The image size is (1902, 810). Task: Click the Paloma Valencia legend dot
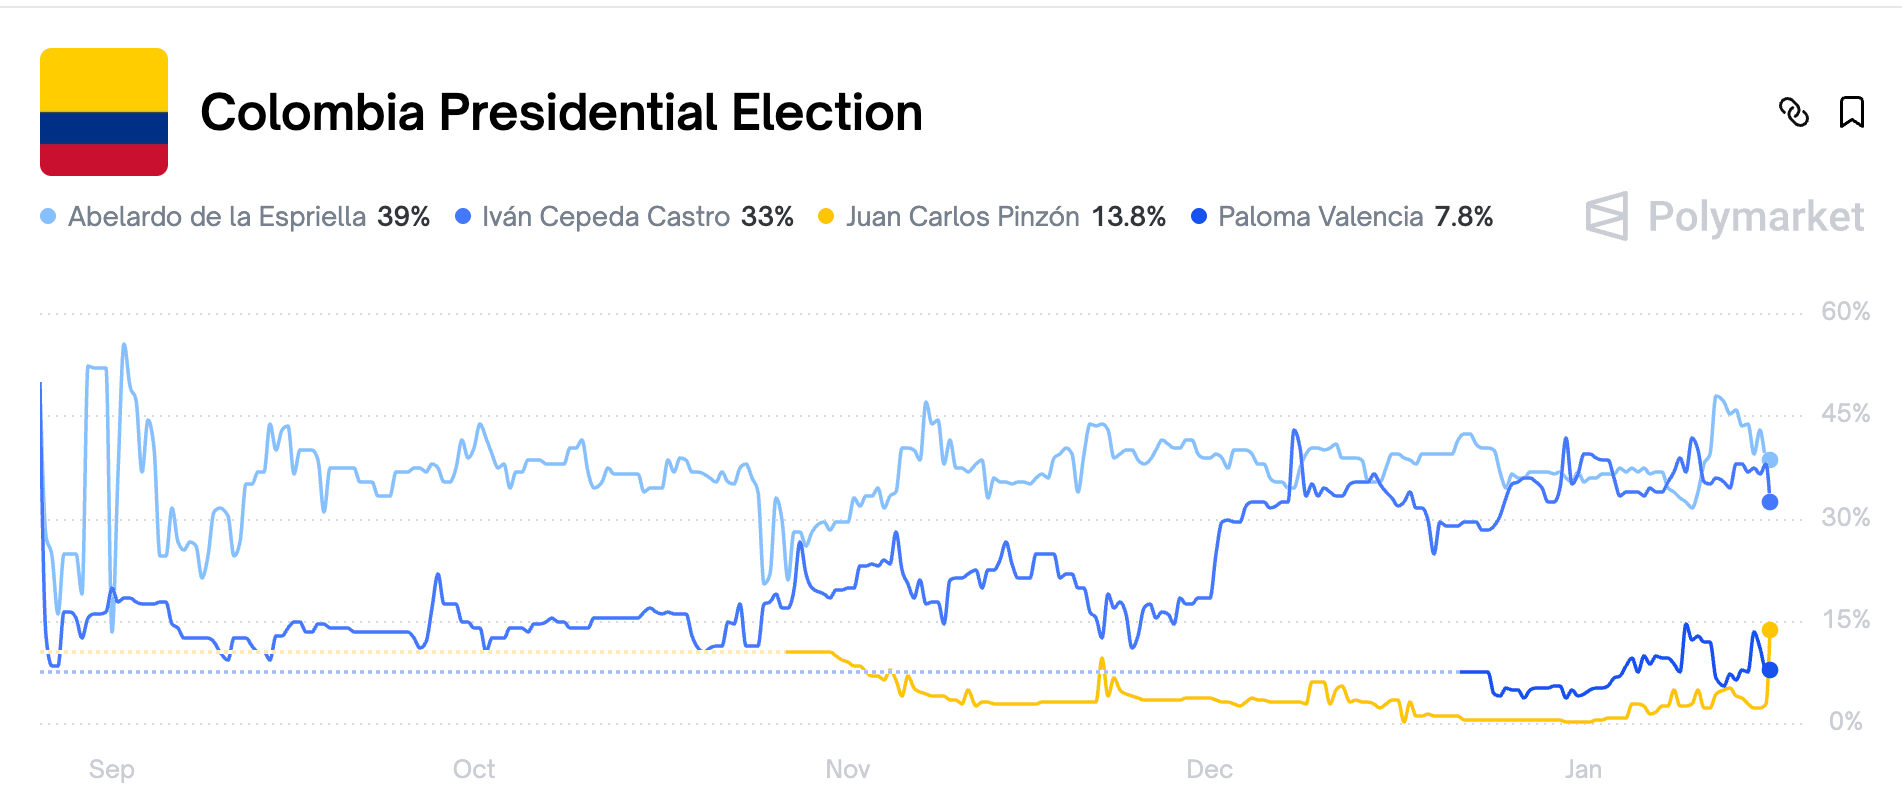1199,216
